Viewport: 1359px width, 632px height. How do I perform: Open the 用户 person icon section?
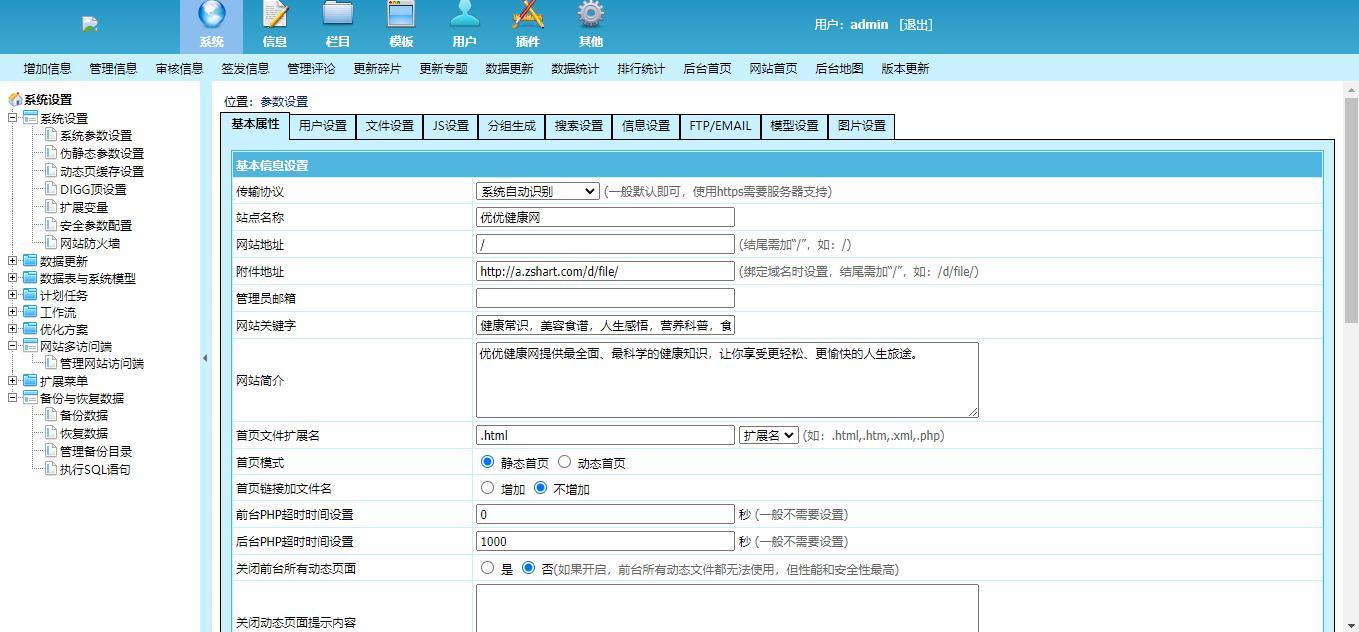pos(464,26)
